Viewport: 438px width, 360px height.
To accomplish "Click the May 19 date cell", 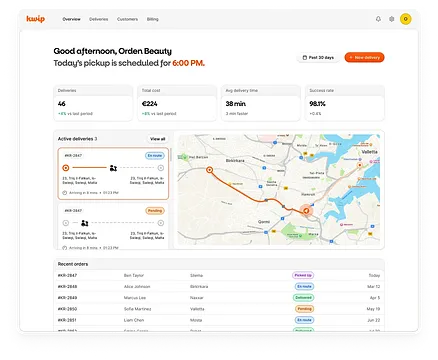I will tap(373, 309).
